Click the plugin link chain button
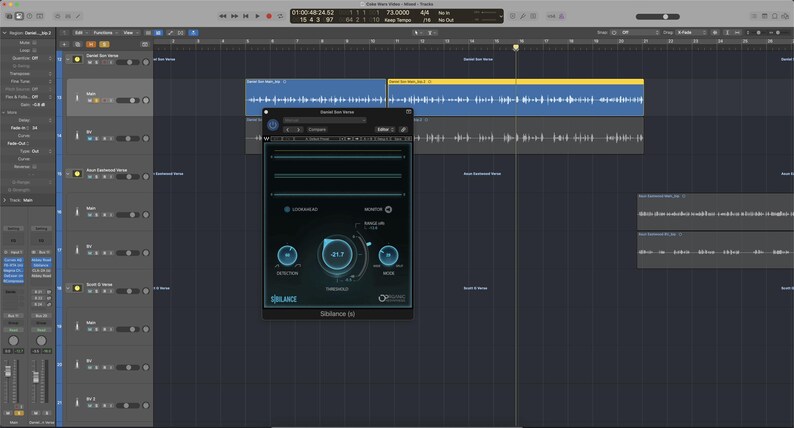Image resolution: width=794 pixels, height=428 pixels. 403,130
